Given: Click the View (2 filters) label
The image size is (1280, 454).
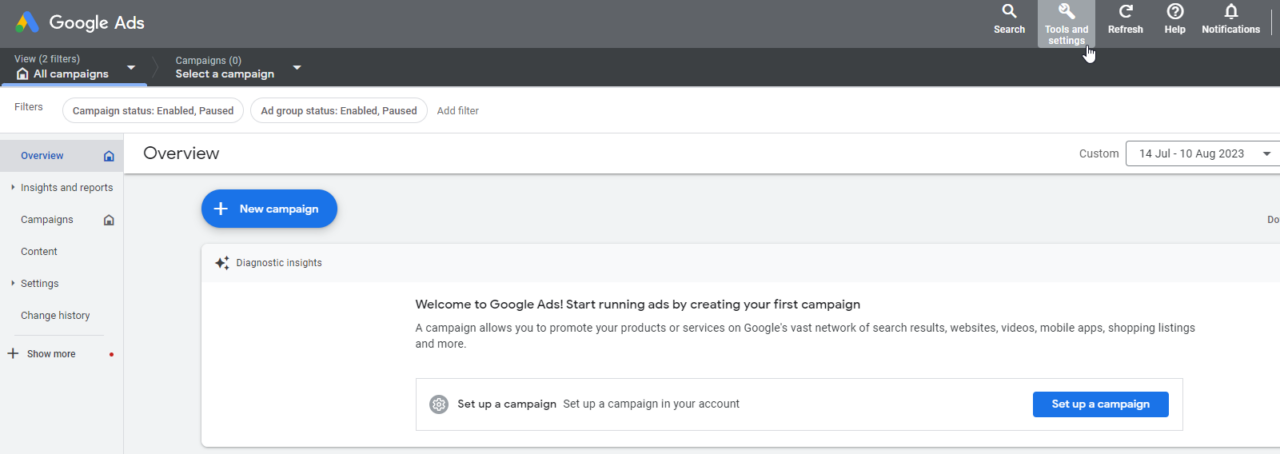Looking at the screenshot, I should 47,59.
